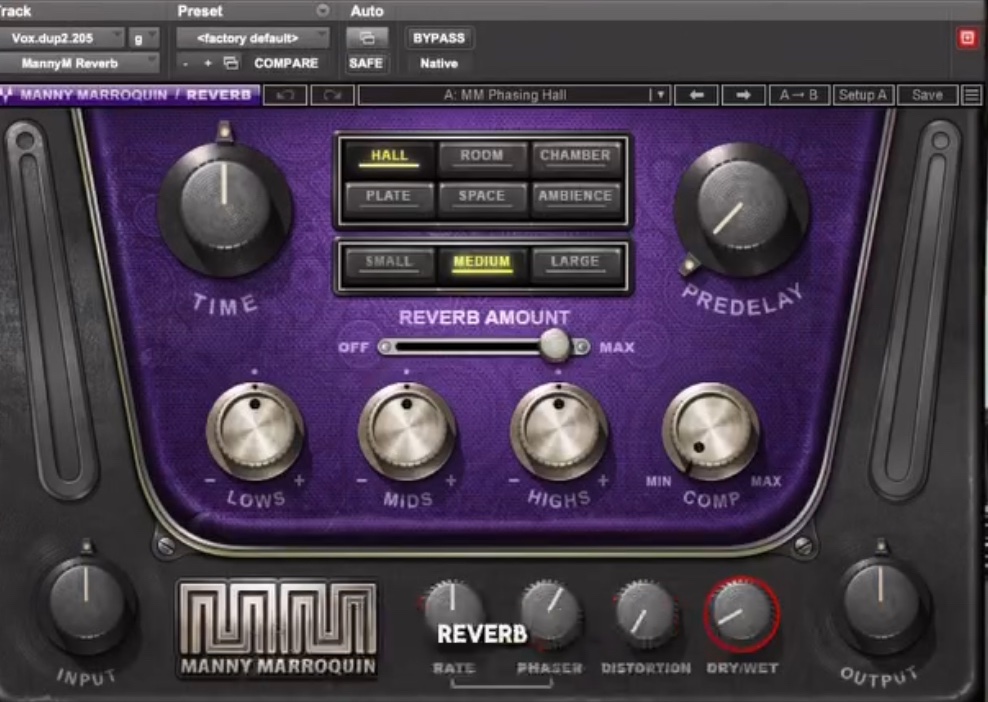Viewport: 988px width, 702px height.
Task: Click the HIGHS EQ knob
Action: pos(559,432)
